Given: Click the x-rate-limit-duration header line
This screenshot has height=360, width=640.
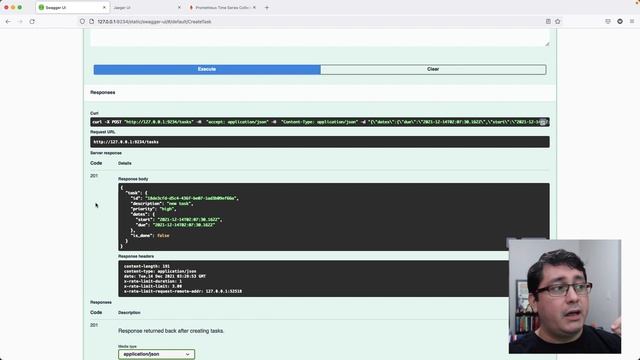Looking at the screenshot, I should [153, 281].
